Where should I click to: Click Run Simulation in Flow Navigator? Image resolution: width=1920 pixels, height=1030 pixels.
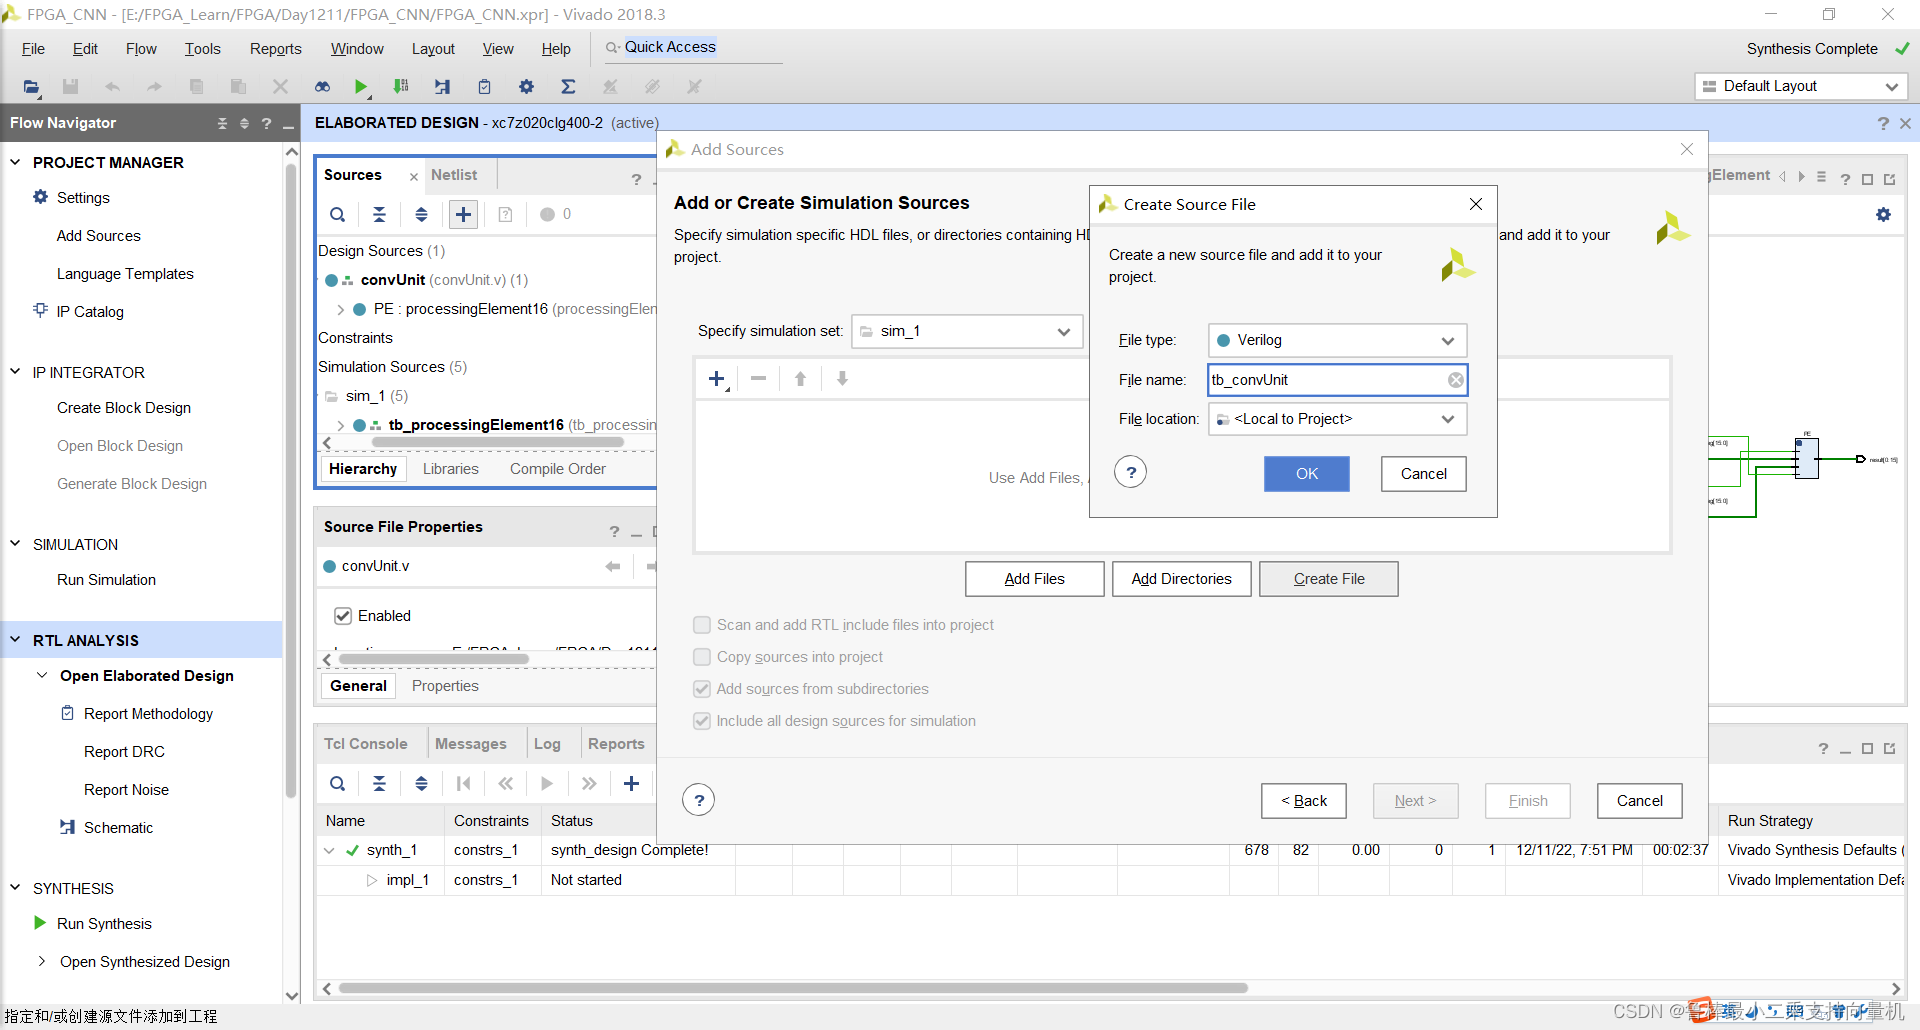tap(106, 580)
